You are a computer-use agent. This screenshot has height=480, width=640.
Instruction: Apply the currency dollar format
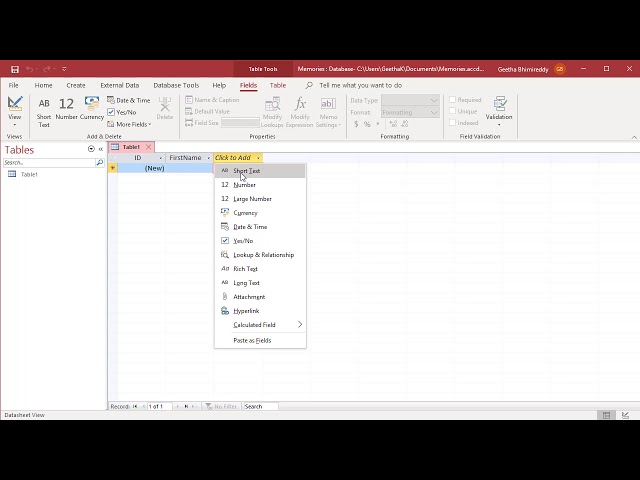(x=356, y=124)
